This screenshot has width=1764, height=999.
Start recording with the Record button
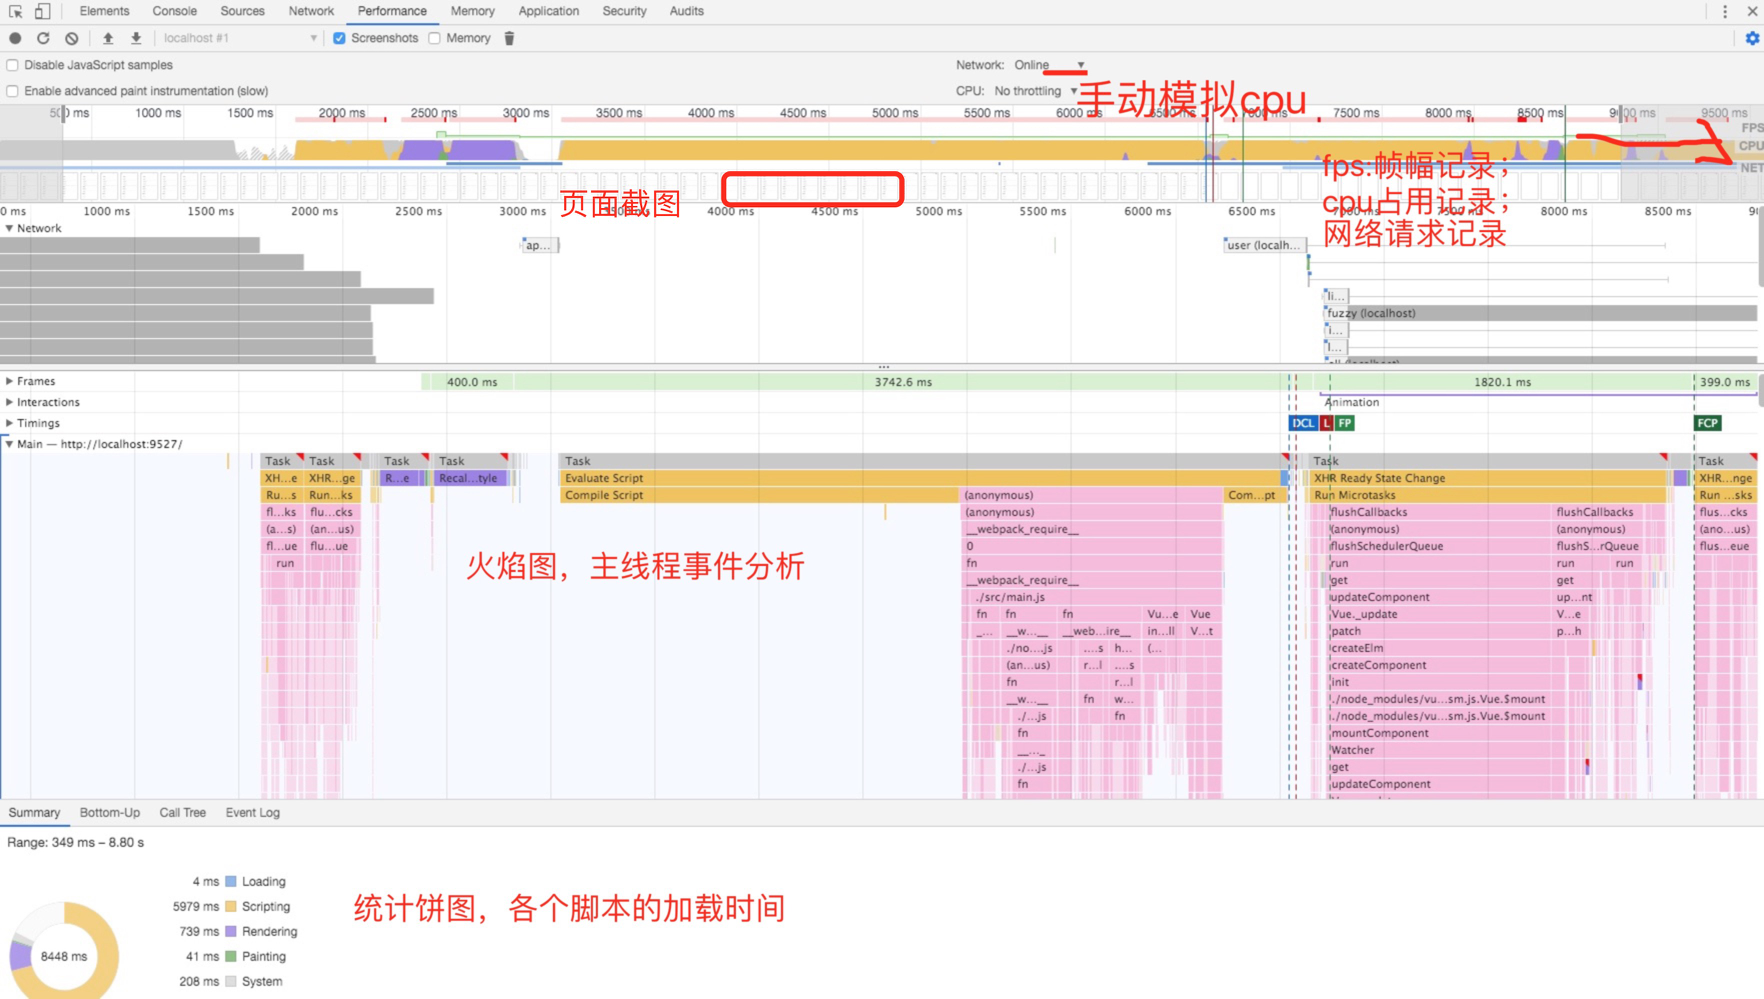click(15, 38)
